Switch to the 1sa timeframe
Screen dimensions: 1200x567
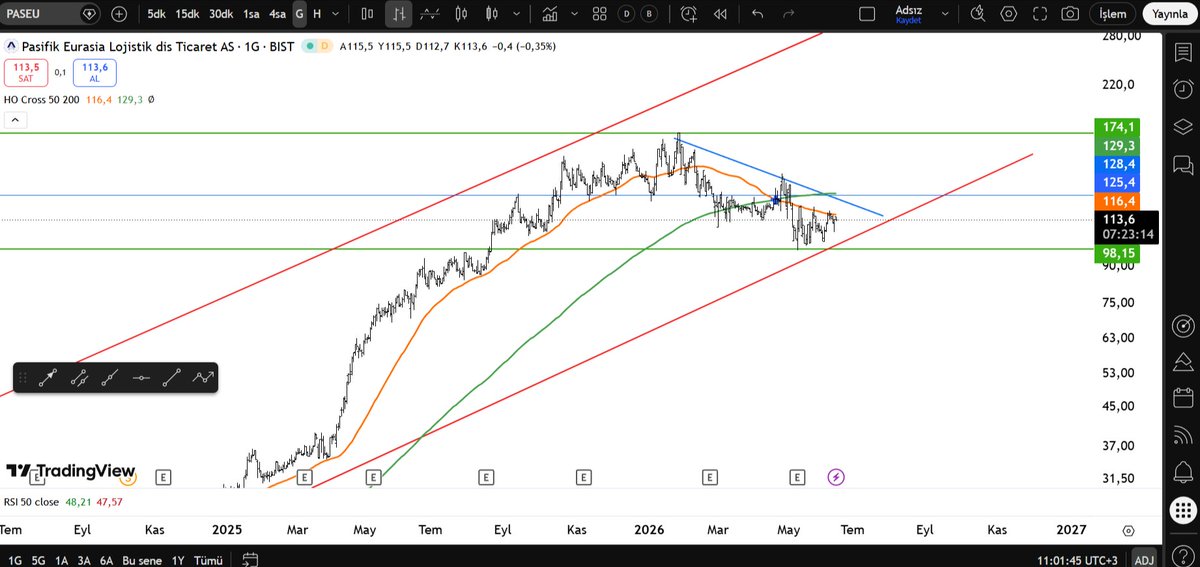coord(251,14)
